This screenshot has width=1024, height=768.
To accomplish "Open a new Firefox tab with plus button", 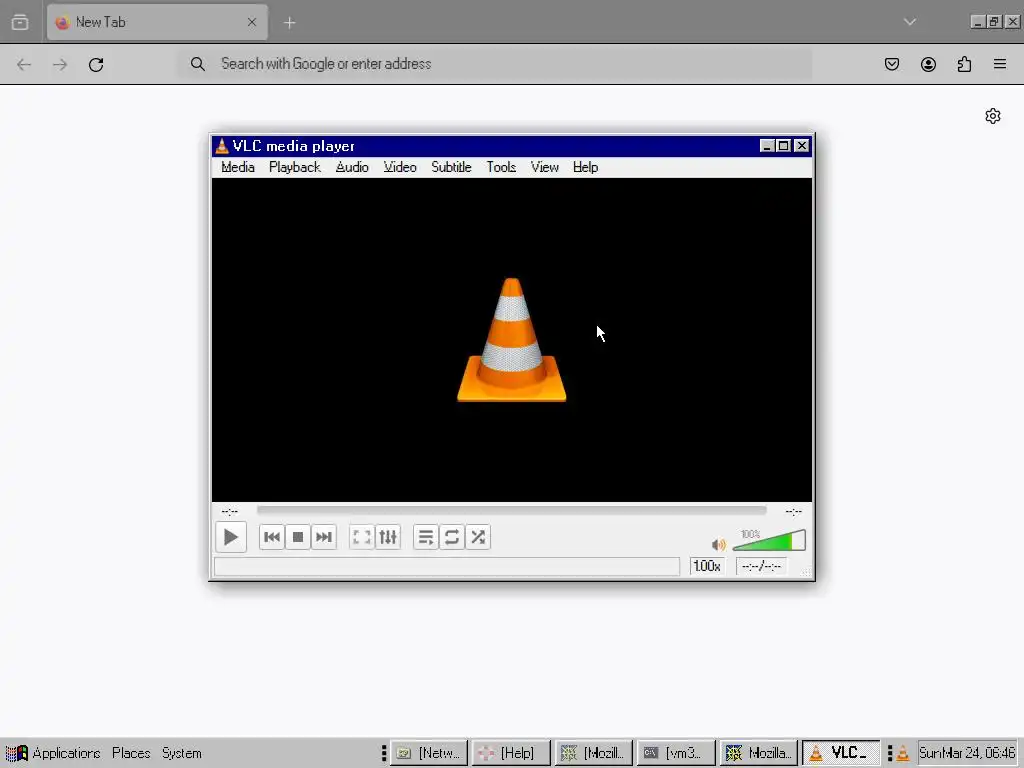I will (289, 23).
